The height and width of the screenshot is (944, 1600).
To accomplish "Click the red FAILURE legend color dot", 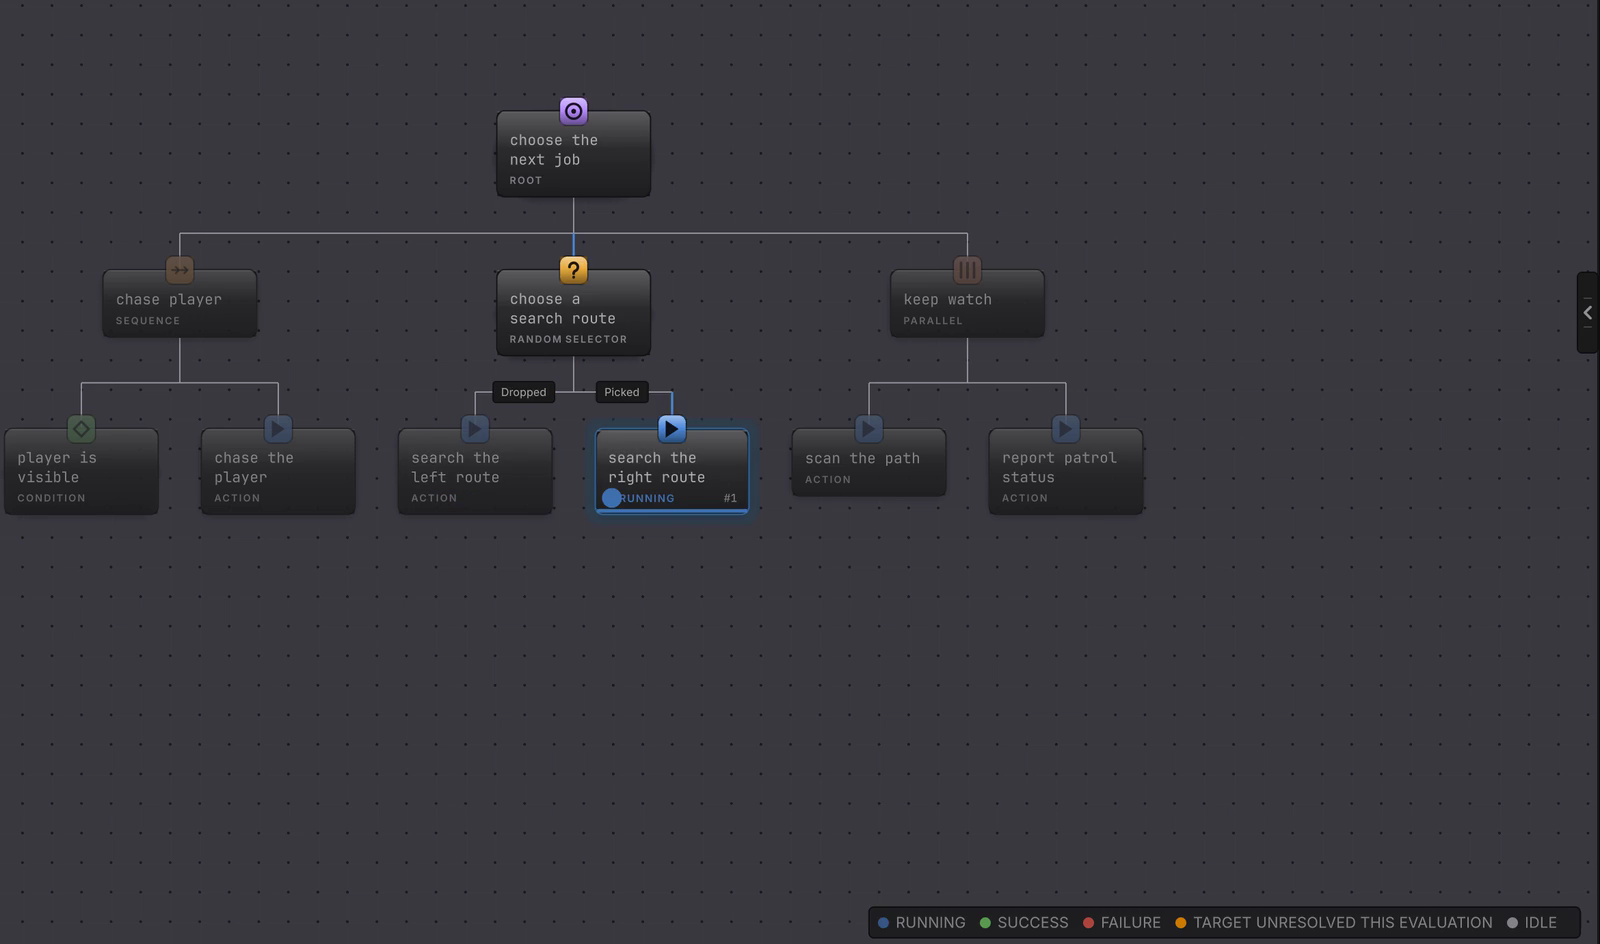I will [1088, 923].
